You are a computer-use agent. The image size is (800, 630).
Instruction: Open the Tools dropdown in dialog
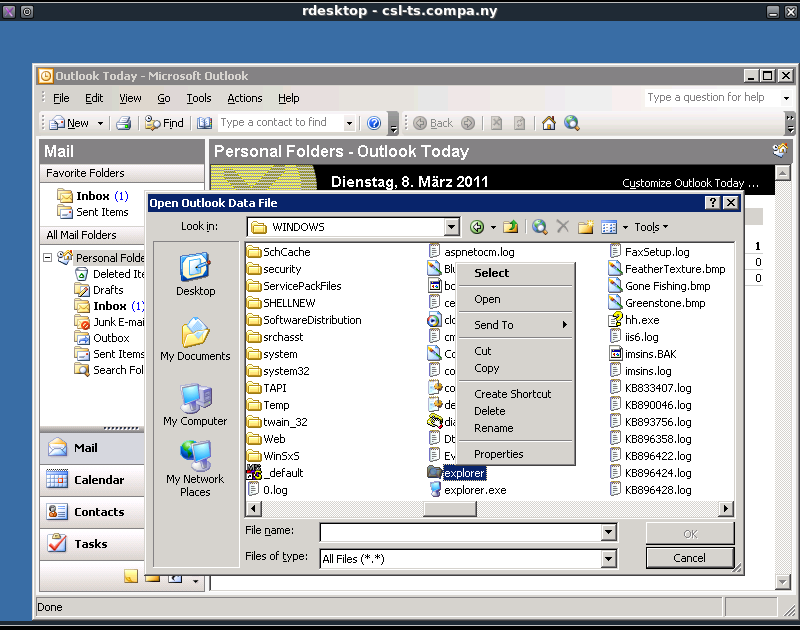651,227
